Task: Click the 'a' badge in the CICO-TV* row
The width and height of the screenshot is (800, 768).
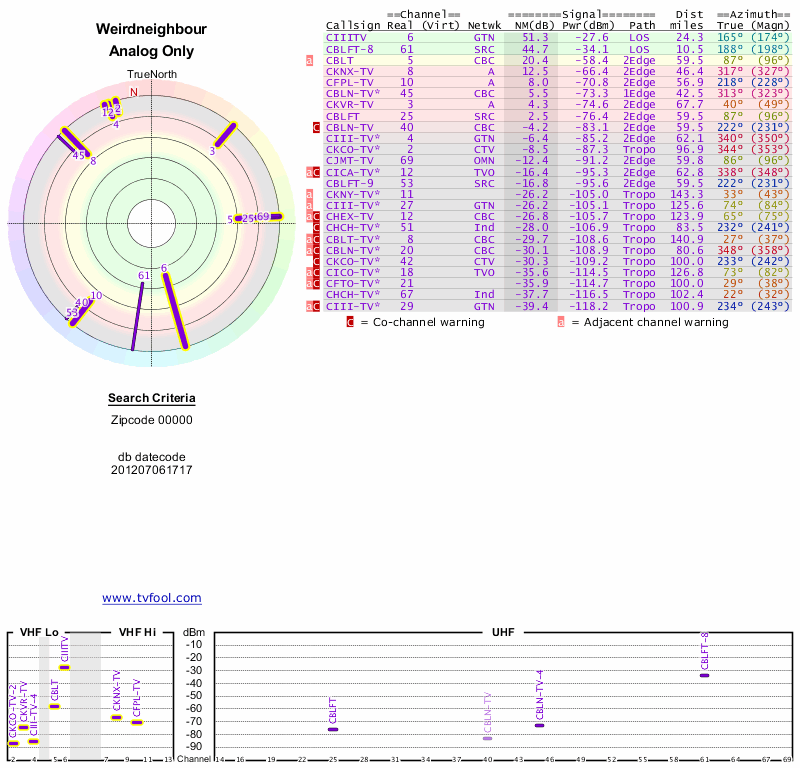Action: coord(309,272)
